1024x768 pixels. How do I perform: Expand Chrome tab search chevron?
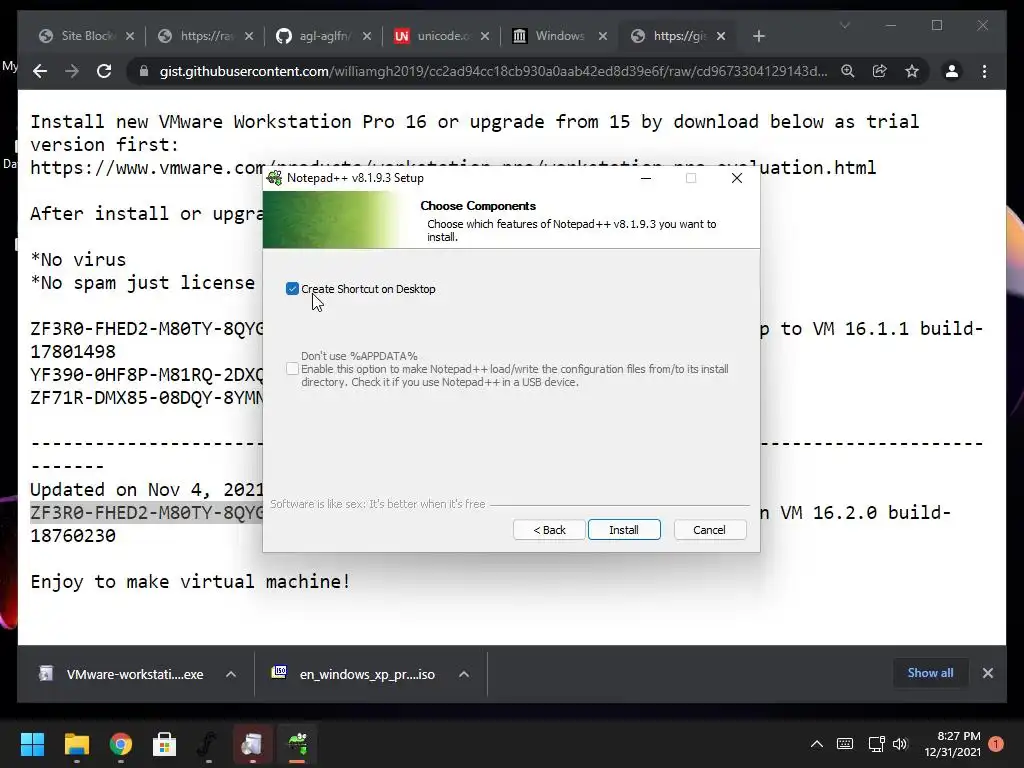pos(844,25)
